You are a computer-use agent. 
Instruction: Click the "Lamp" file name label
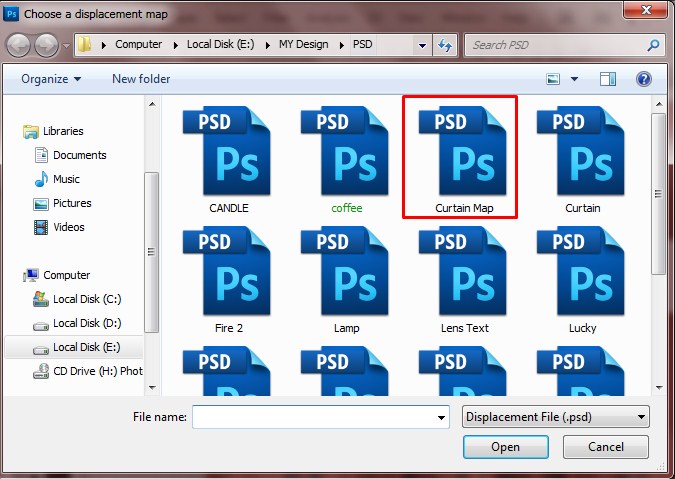[x=347, y=328]
